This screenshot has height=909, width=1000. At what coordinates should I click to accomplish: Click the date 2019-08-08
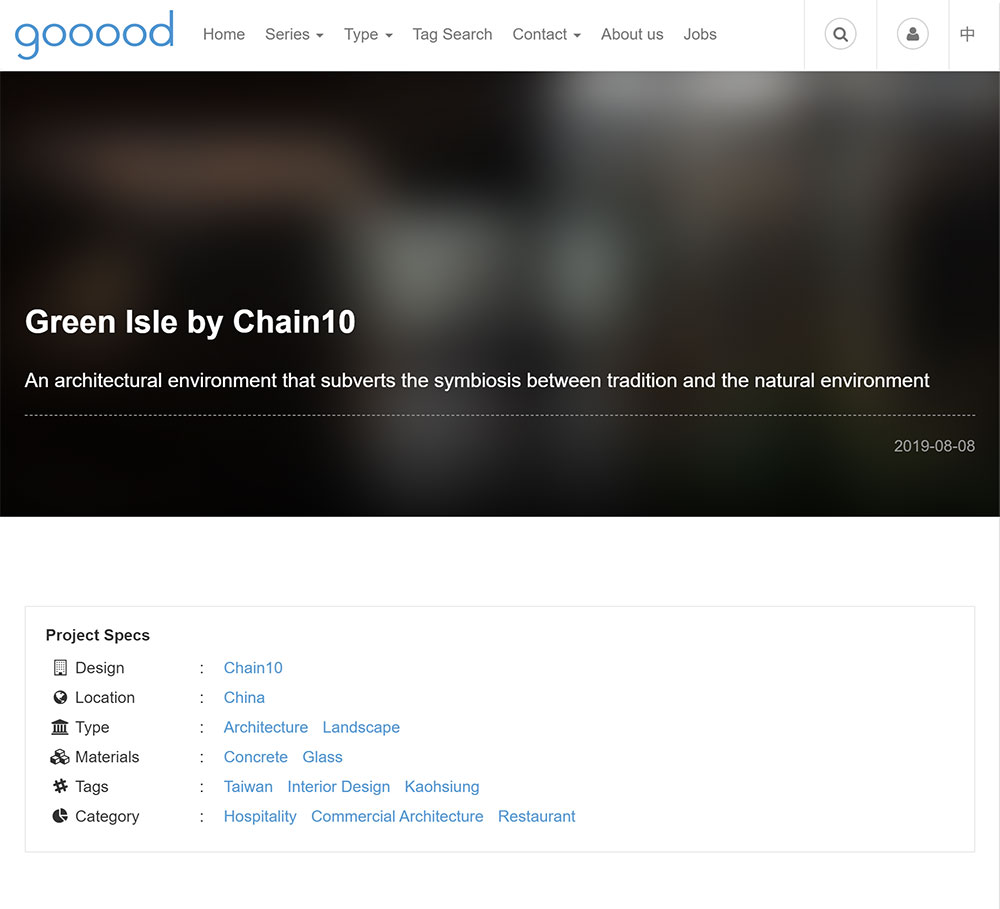934,446
